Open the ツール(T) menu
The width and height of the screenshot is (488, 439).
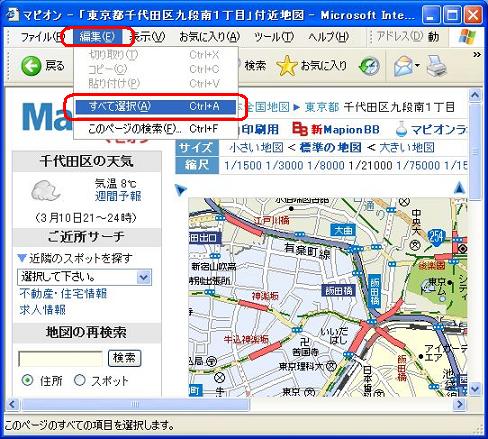274,37
